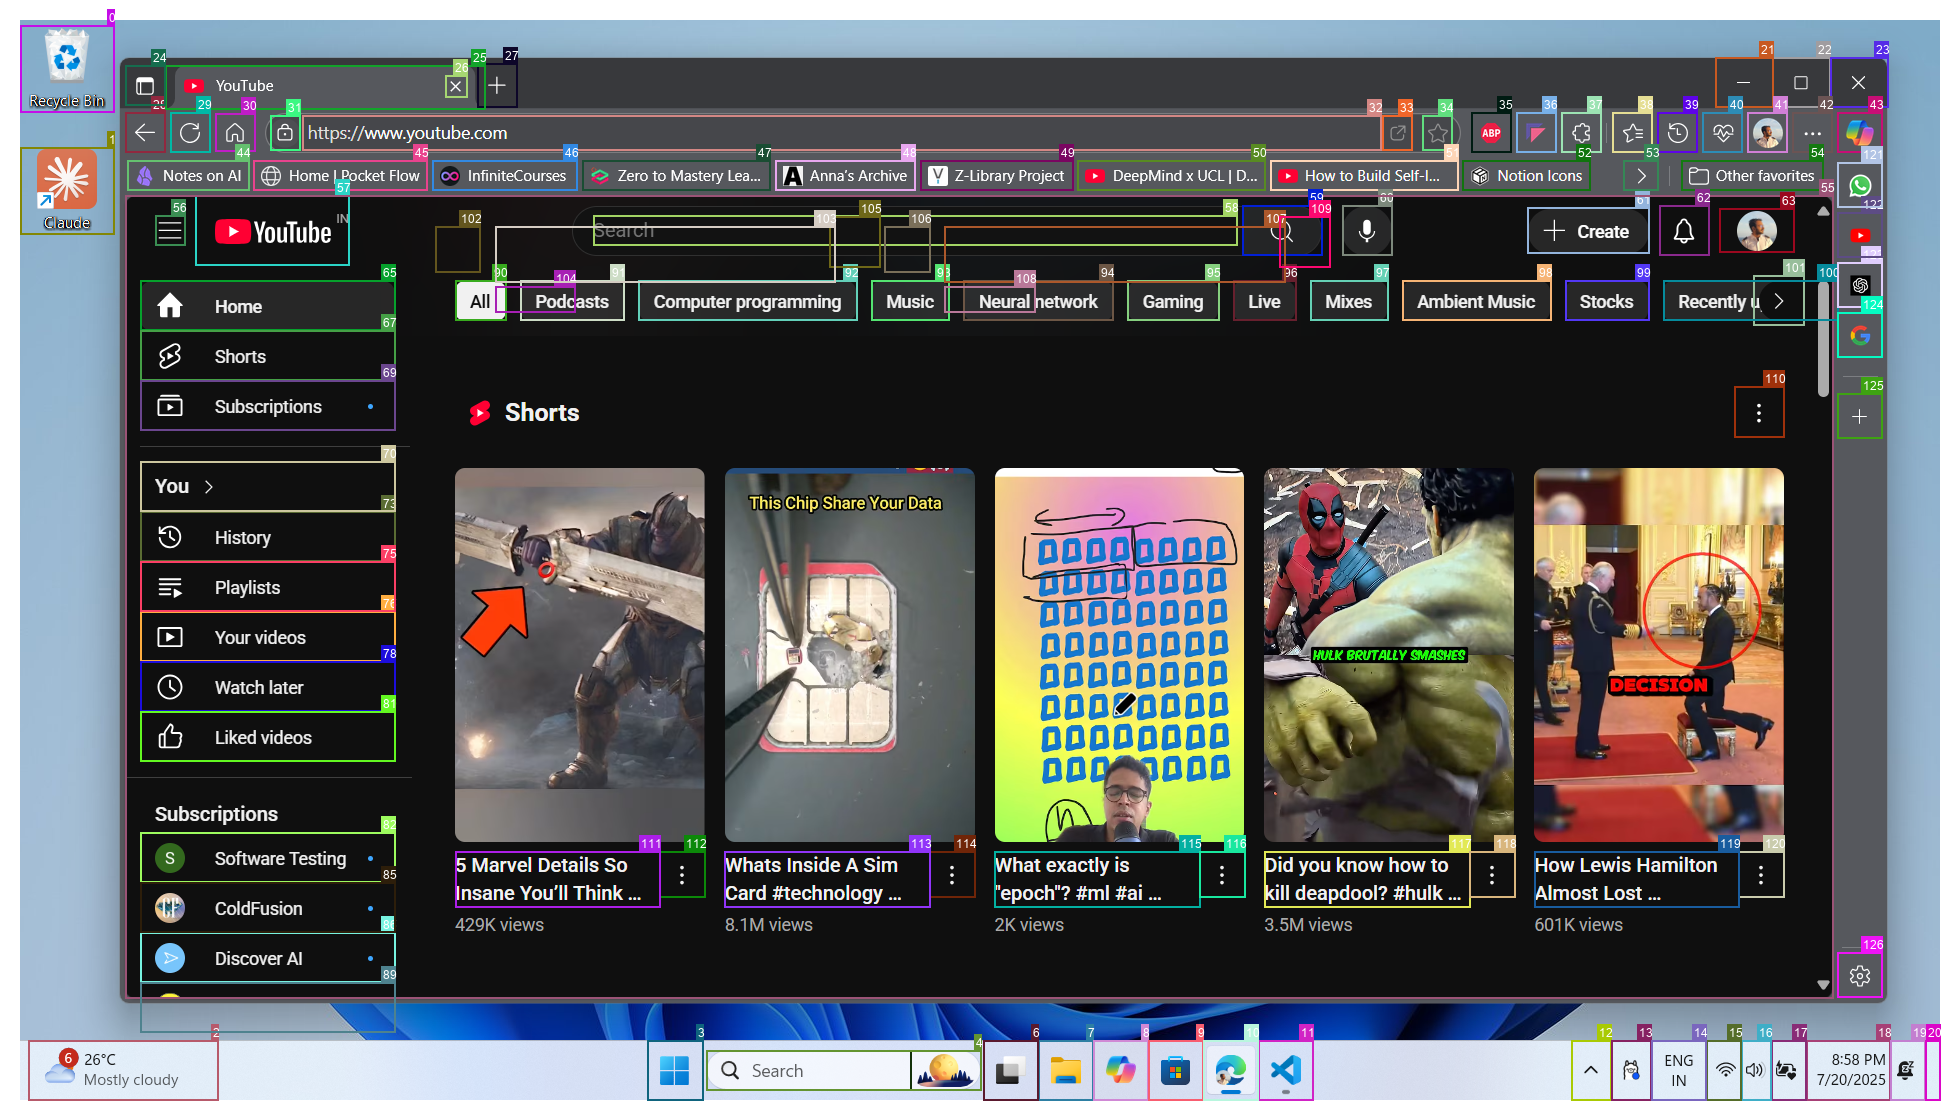Click the browser Home button
The image size is (1960, 1120).
[x=234, y=132]
